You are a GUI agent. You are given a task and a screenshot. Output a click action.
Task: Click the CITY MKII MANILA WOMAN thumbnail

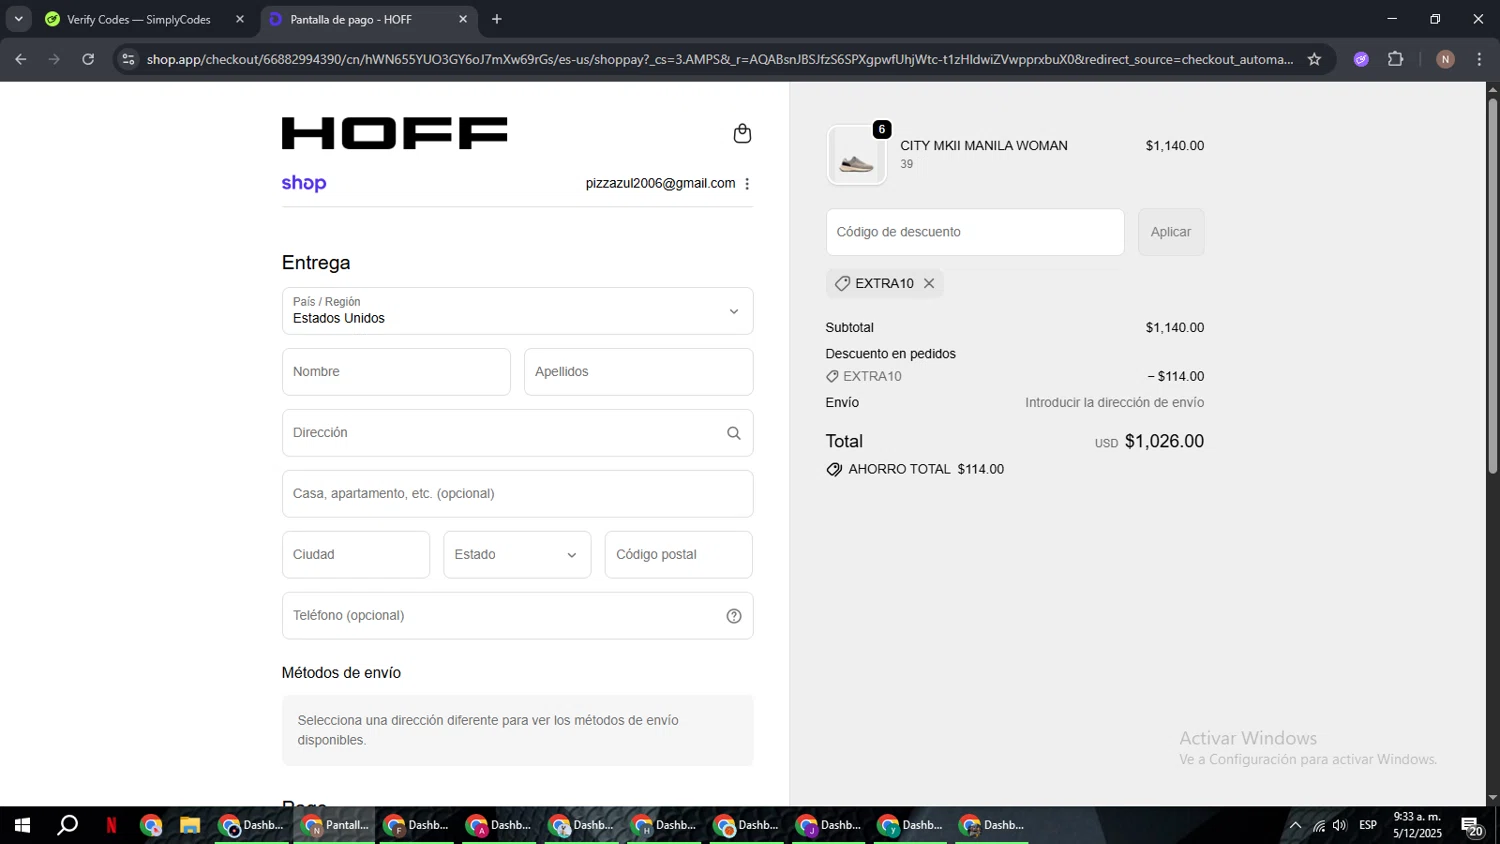(x=857, y=155)
